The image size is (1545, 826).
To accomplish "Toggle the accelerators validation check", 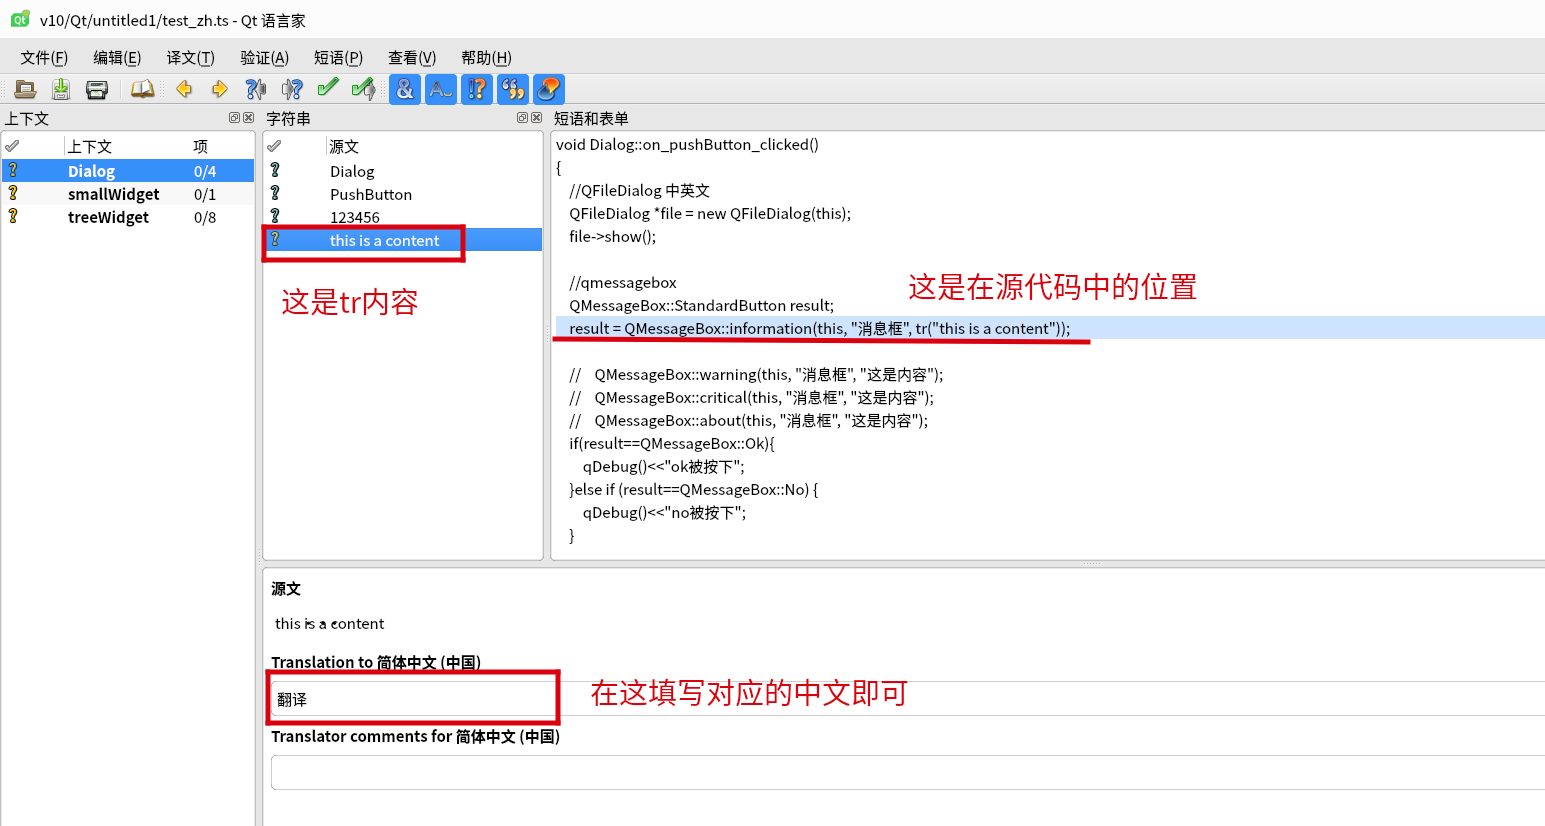I will (404, 89).
